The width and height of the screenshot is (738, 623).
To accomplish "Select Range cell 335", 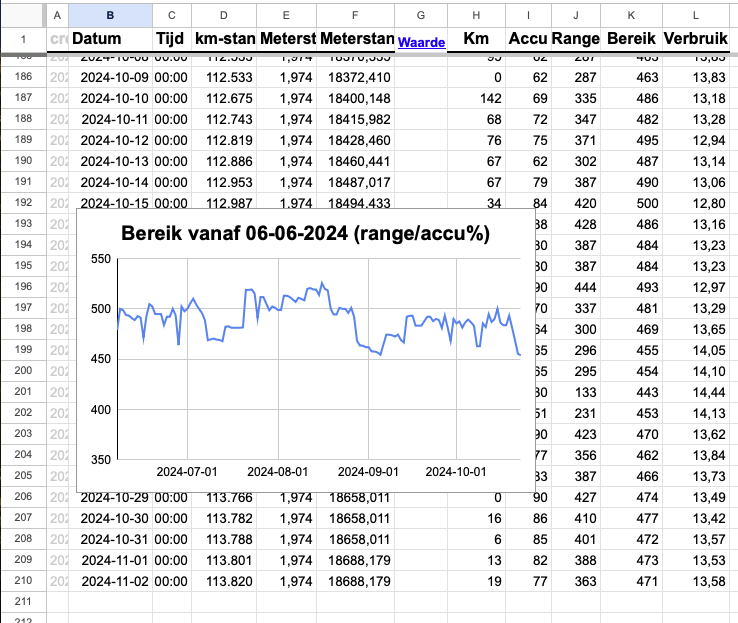I will [576, 98].
